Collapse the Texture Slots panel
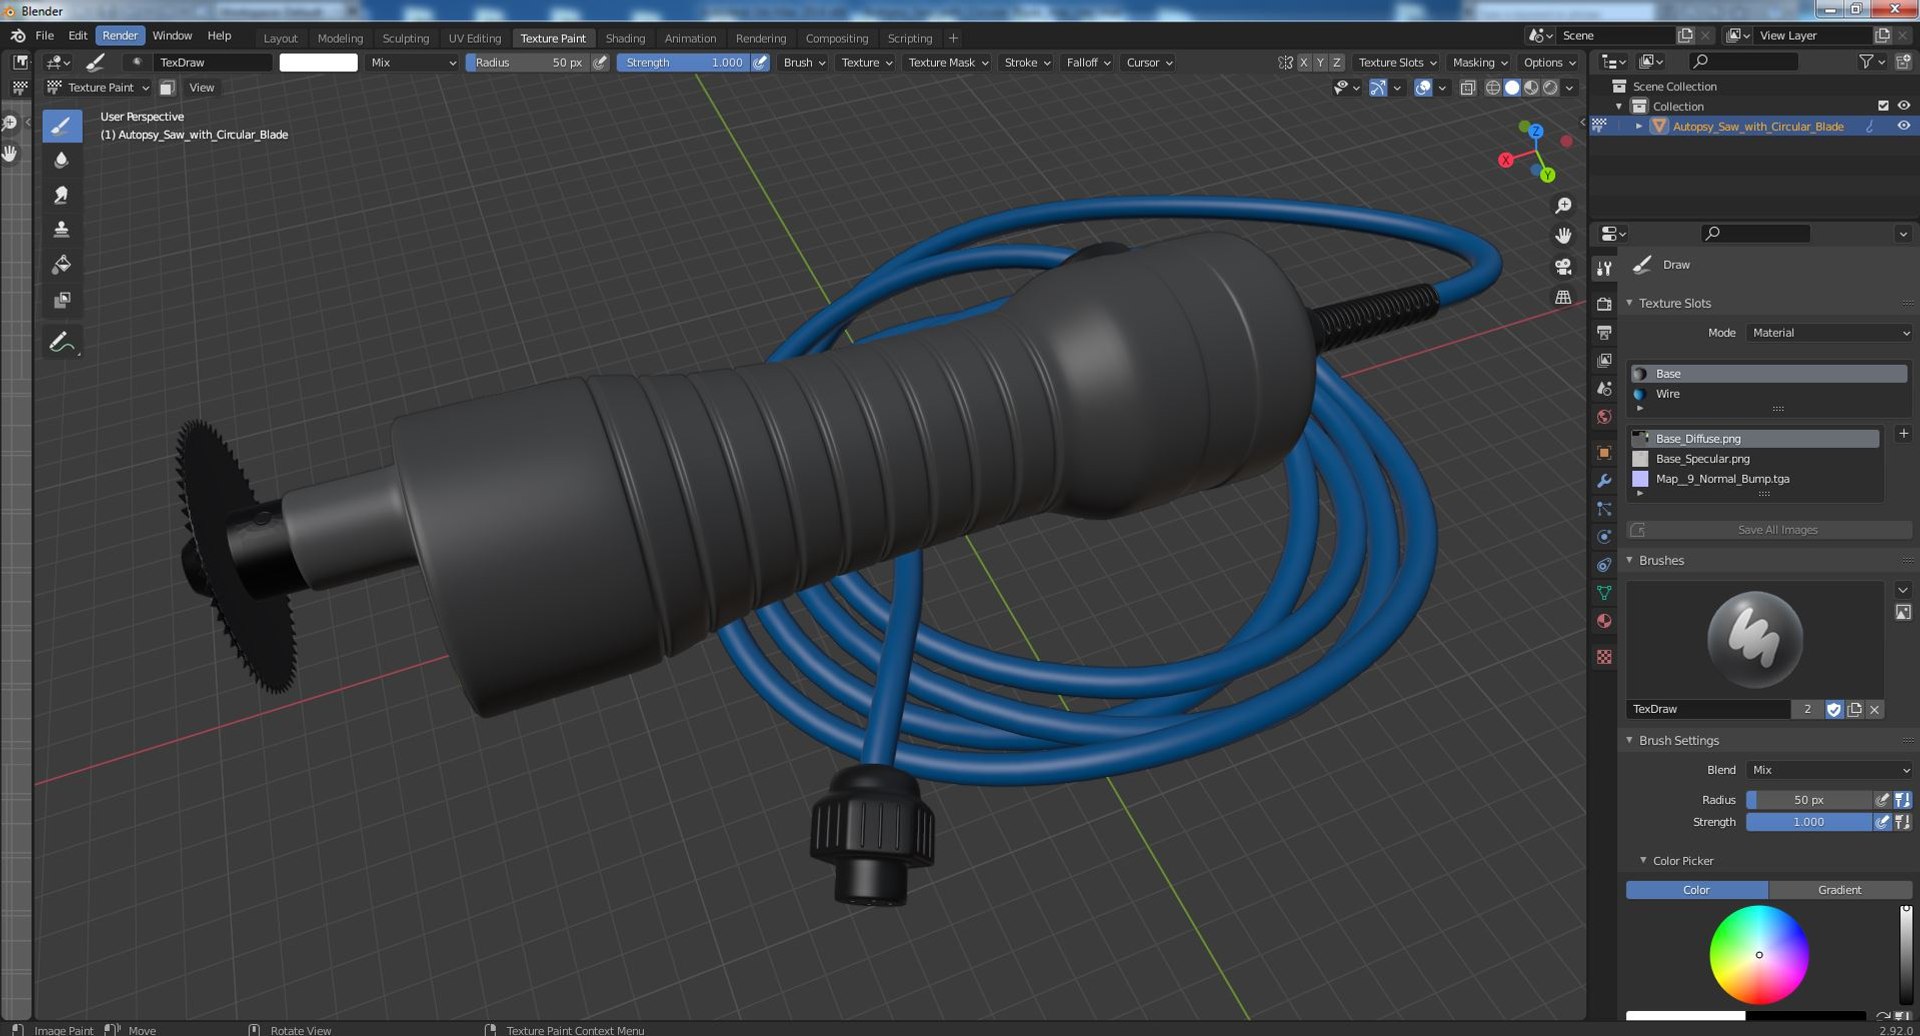 pyautogui.click(x=1629, y=303)
